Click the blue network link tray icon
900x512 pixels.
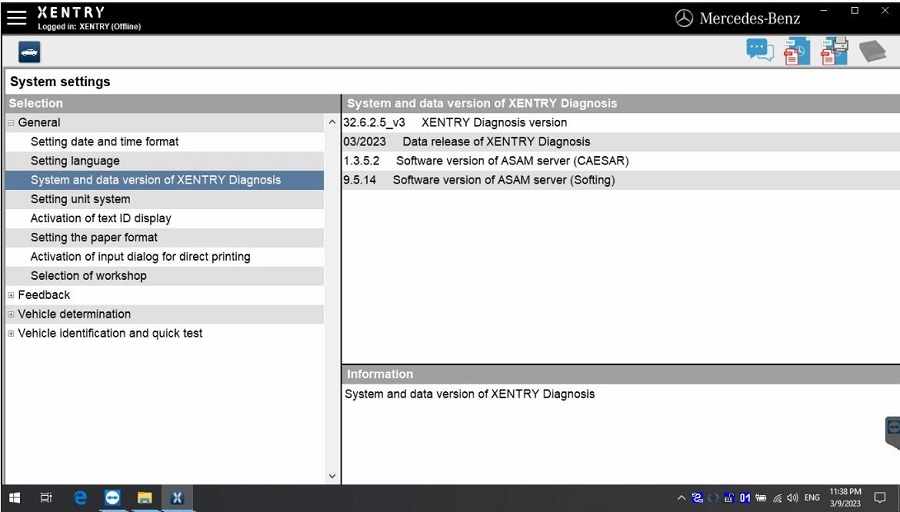pyautogui.click(x=697, y=498)
